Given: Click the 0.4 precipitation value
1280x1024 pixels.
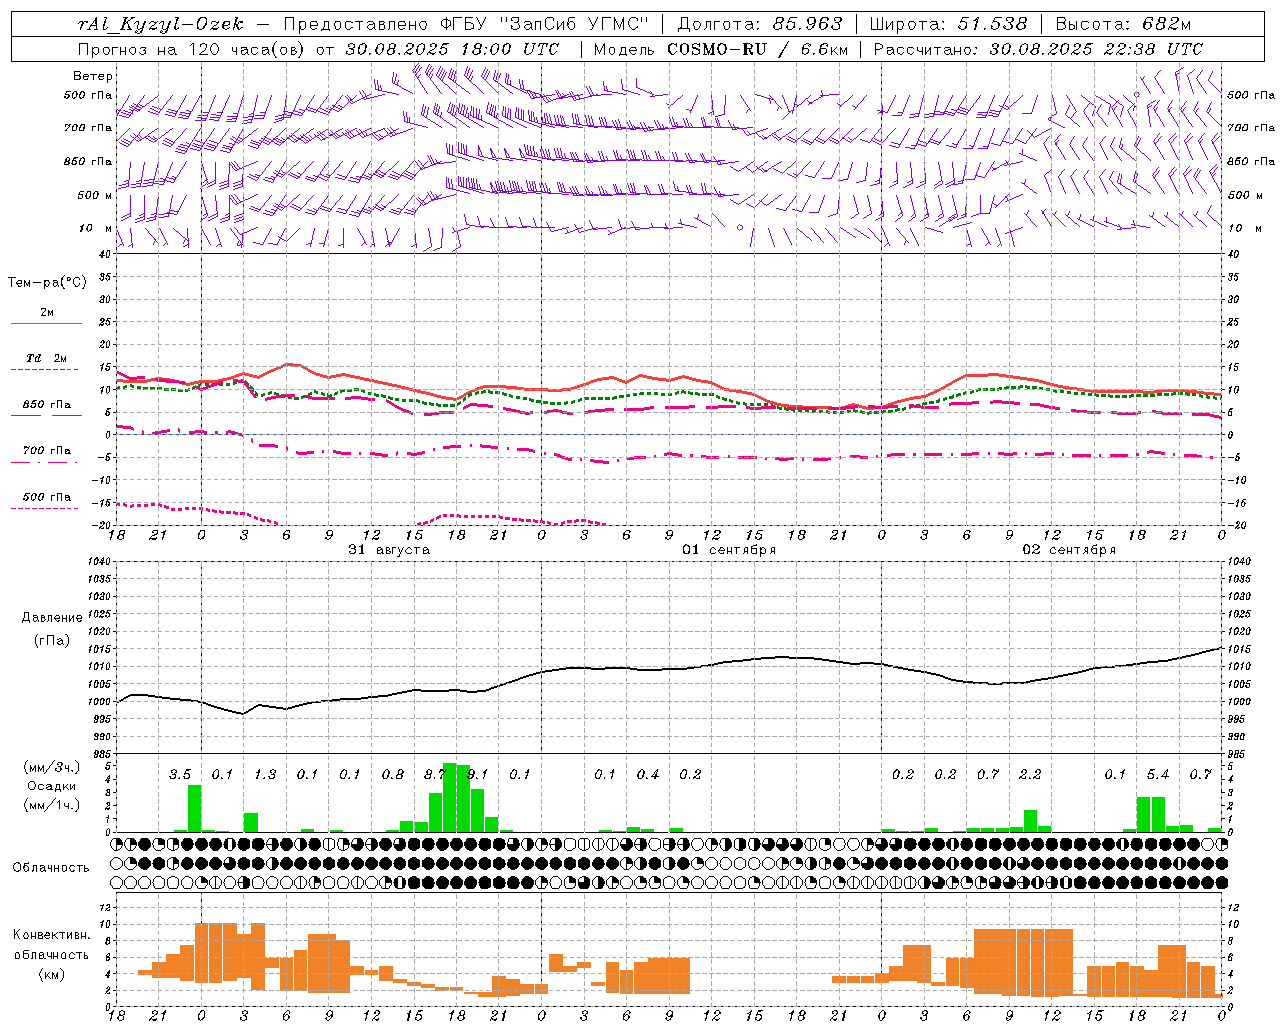Looking at the screenshot, I should tap(648, 774).
